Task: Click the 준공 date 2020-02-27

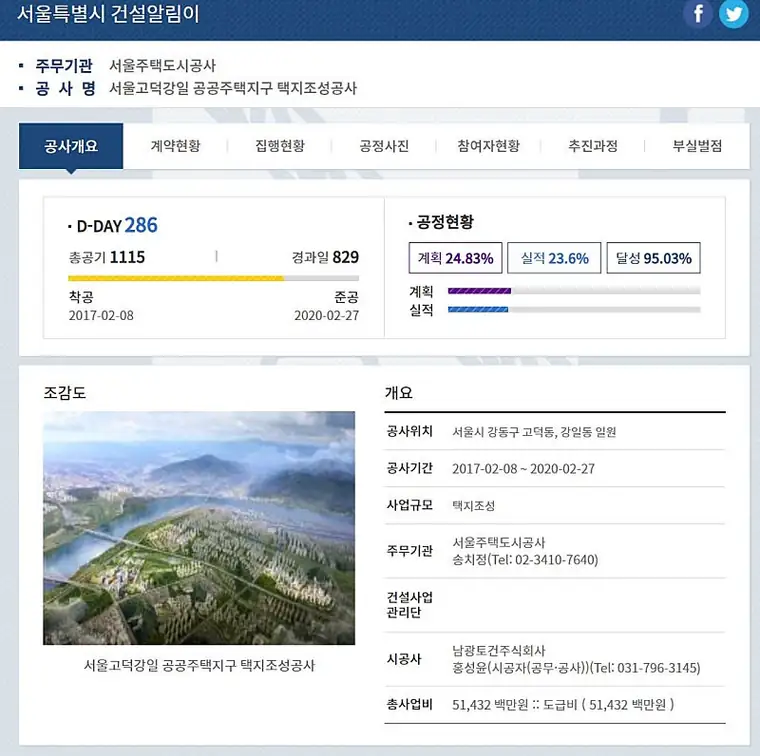Action: 326,315
